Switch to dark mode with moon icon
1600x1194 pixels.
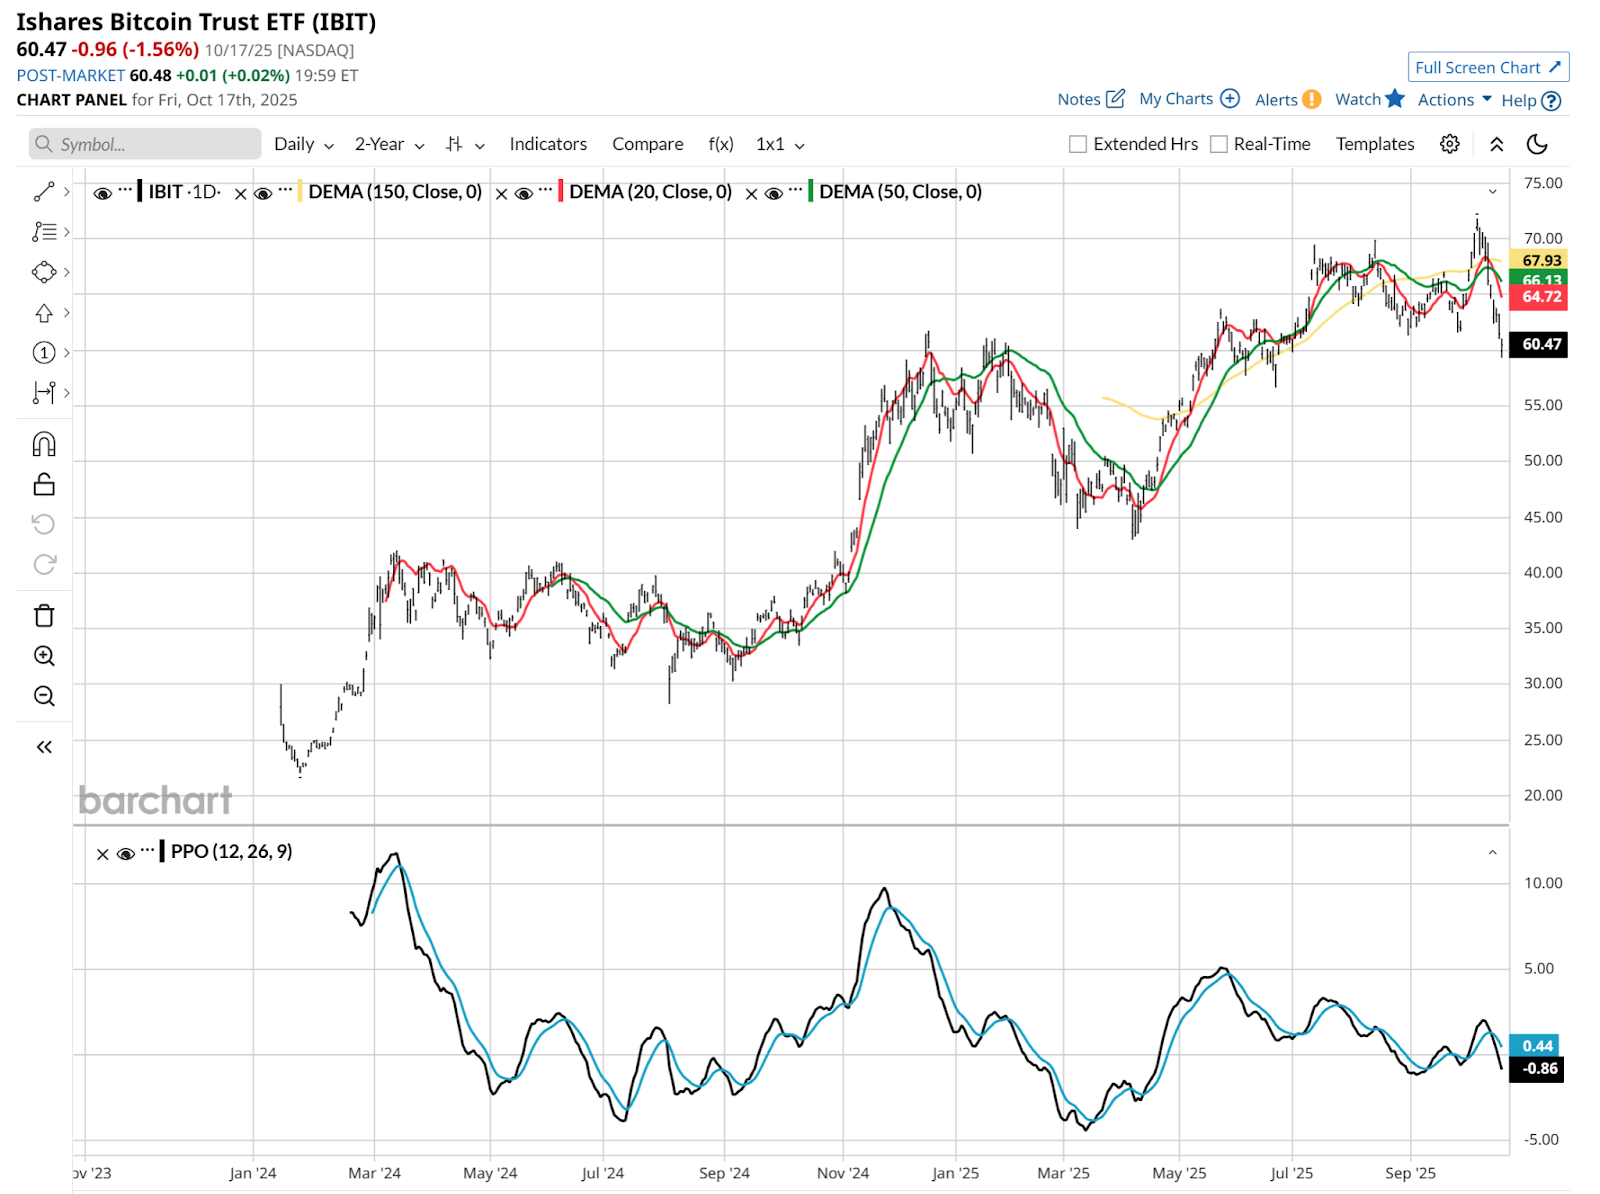(1538, 144)
